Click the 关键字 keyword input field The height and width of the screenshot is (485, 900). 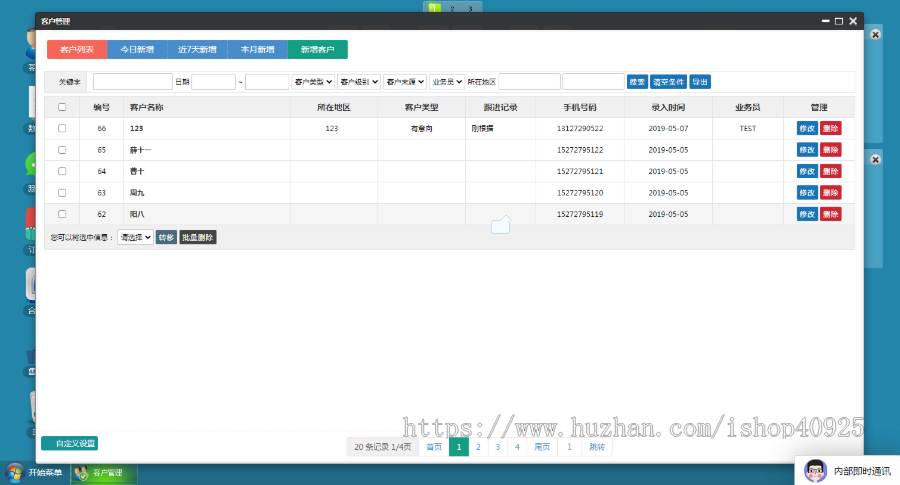[x=132, y=82]
